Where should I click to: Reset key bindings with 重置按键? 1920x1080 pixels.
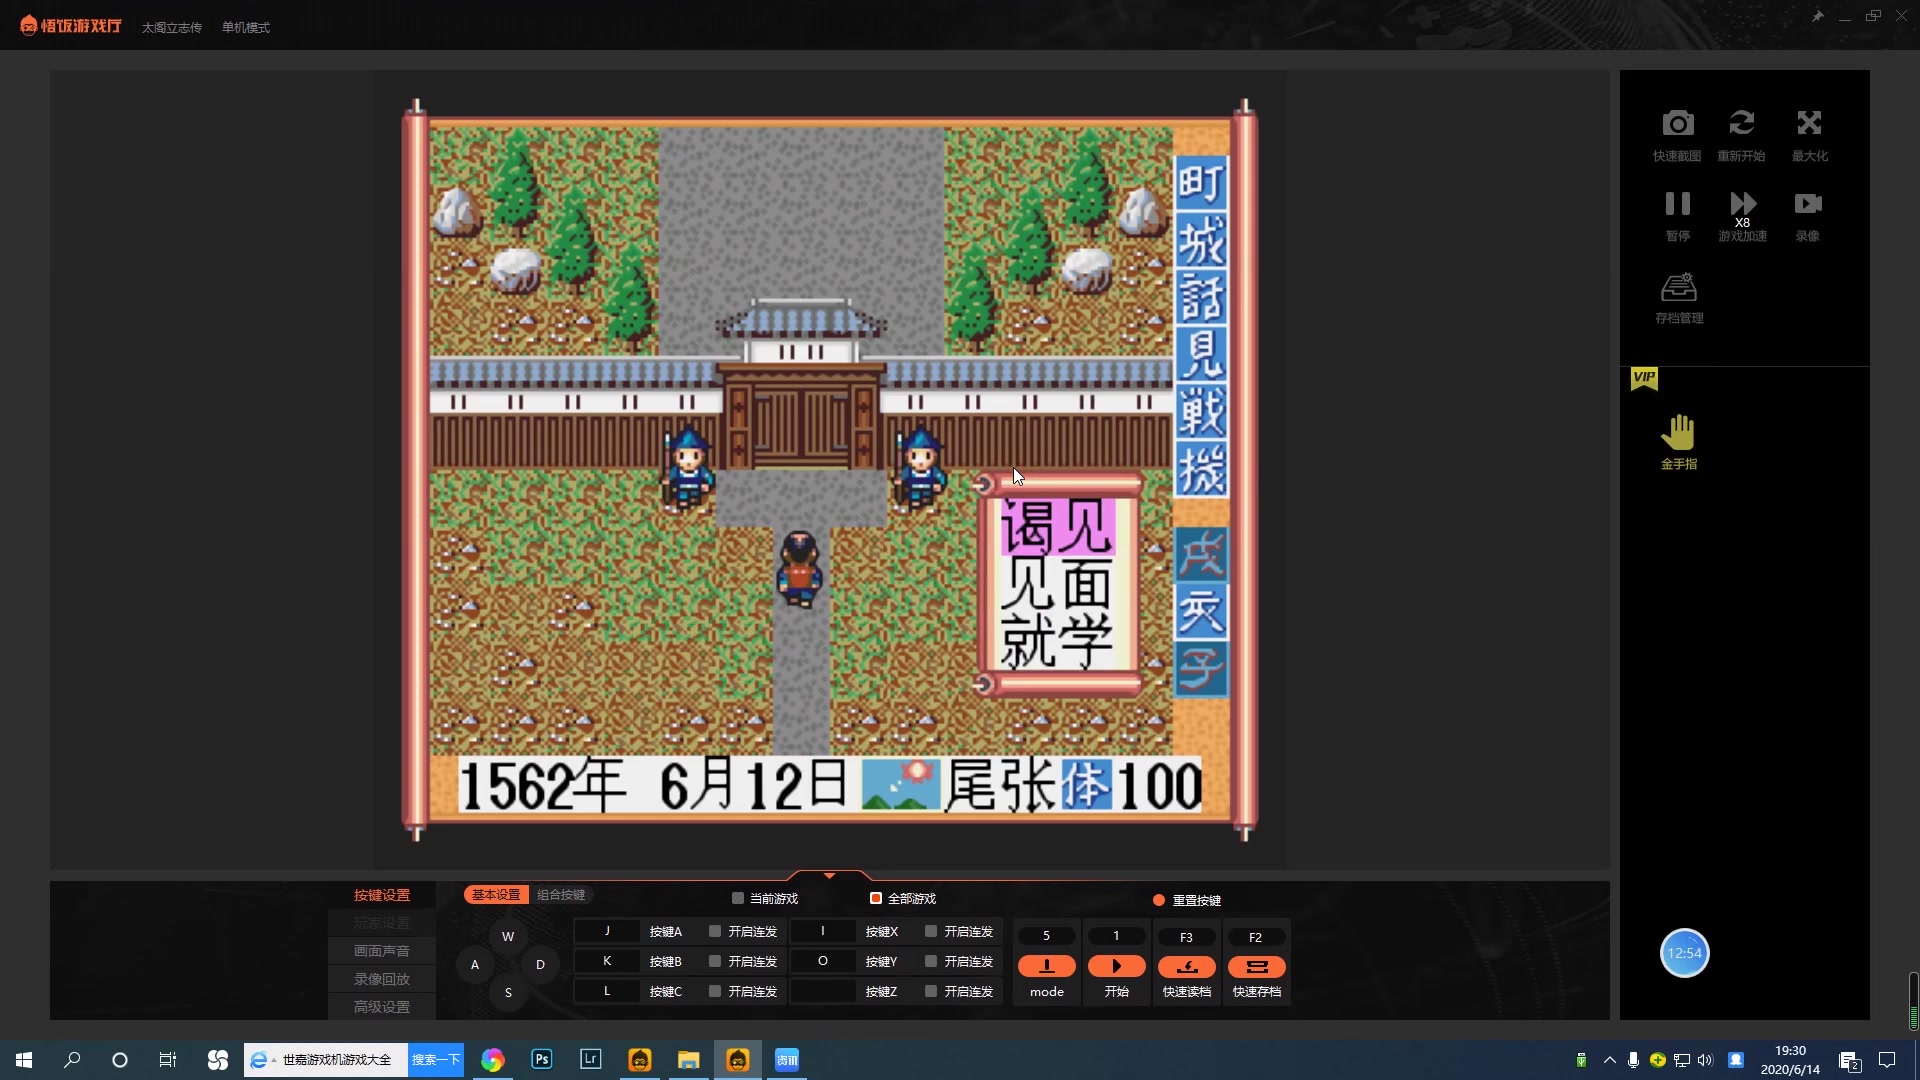(1187, 900)
